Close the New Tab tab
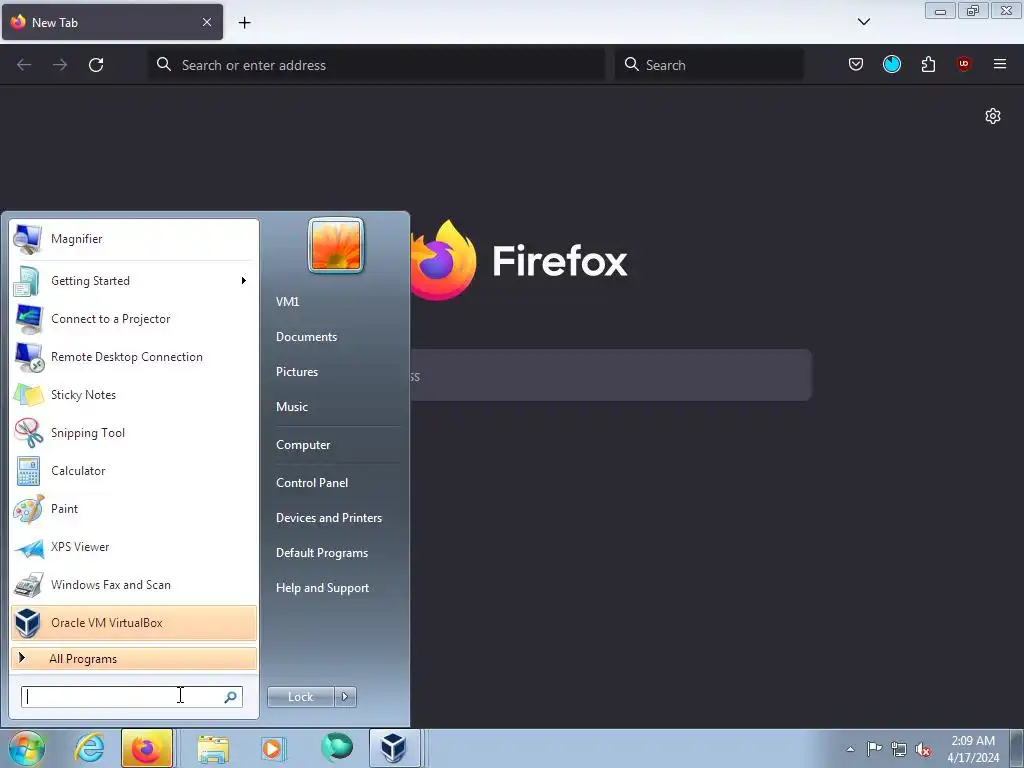This screenshot has height=768, width=1024. [x=207, y=22]
